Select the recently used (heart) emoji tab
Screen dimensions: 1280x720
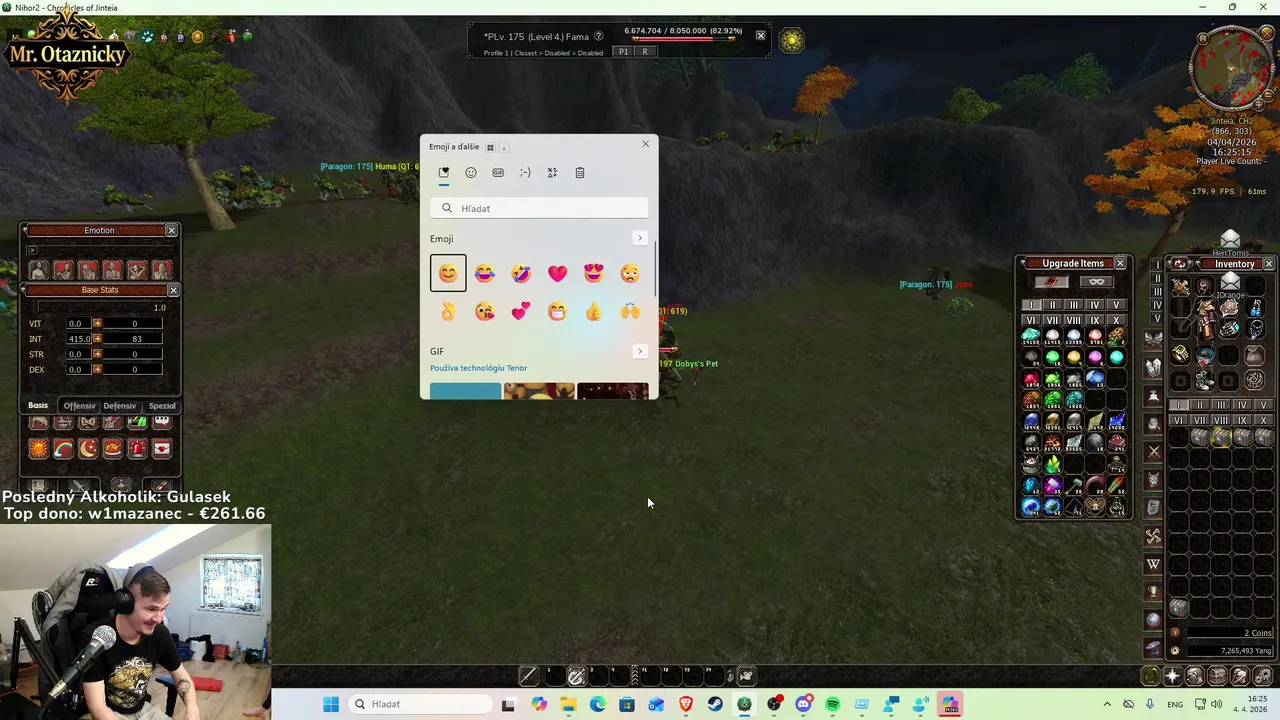tap(444, 173)
